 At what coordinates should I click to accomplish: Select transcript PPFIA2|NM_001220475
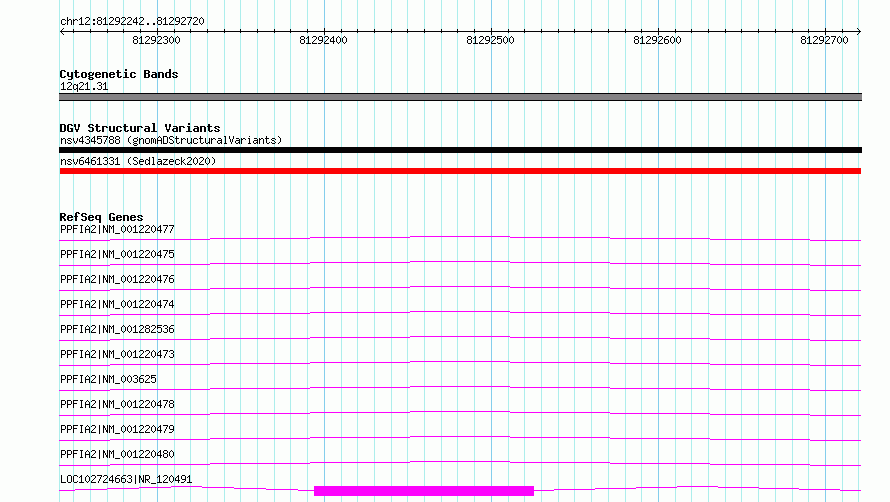click(x=117, y=254)
